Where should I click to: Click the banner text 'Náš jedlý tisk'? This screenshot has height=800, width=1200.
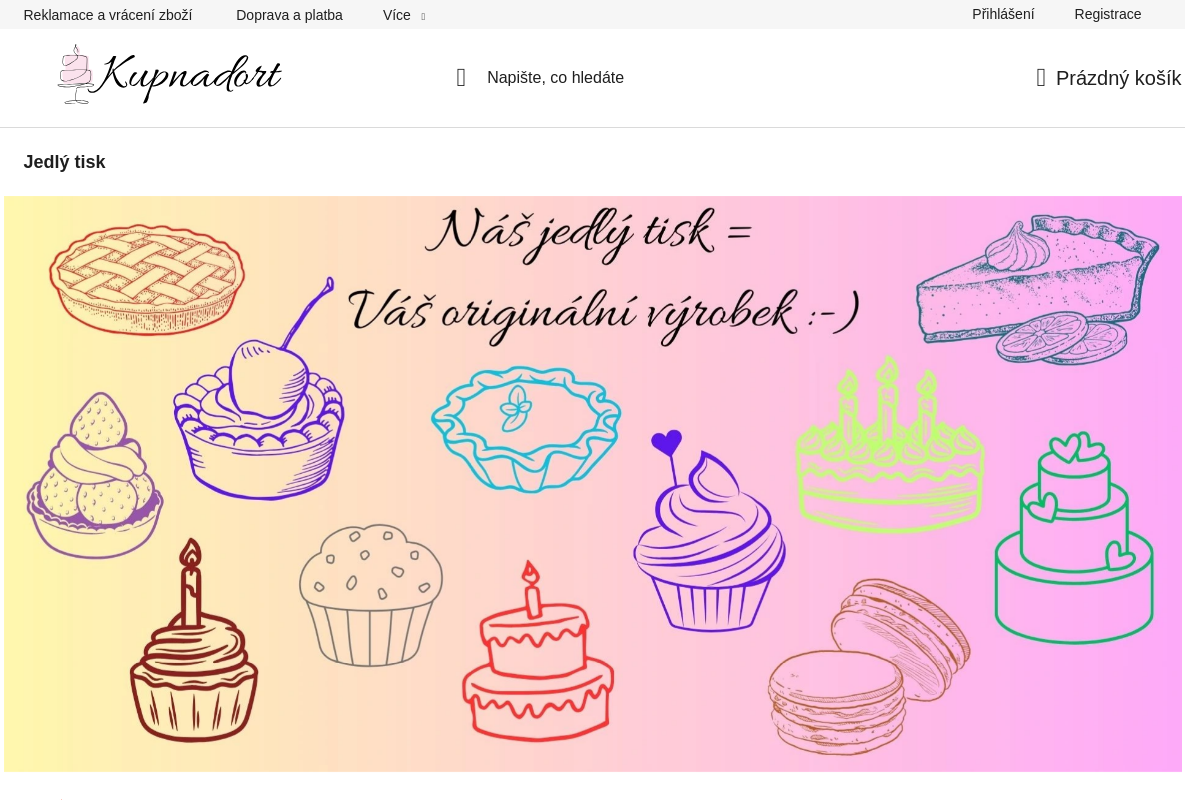pyautogui.click(x=588, y=233)
